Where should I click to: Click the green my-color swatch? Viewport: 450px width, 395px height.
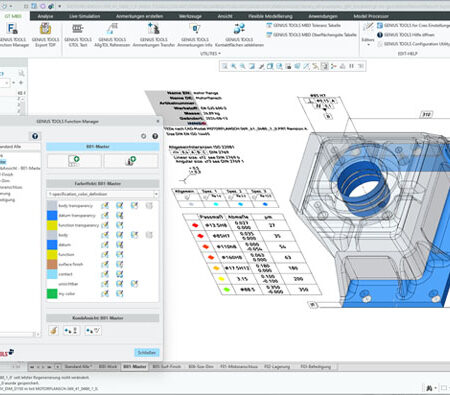coord(52,294)
